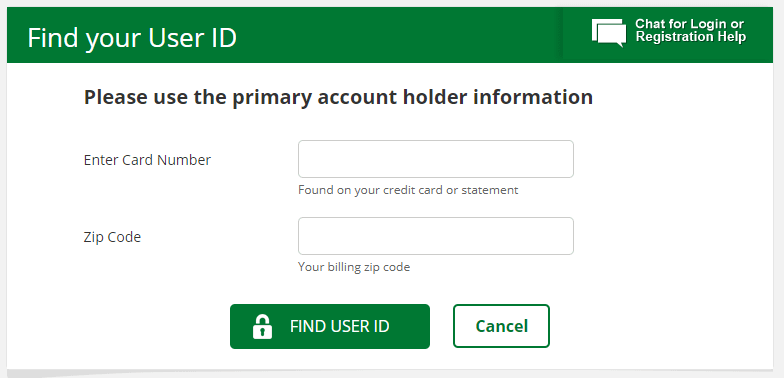Submit with the FIND USER ID button

click(x=330, y=326)
